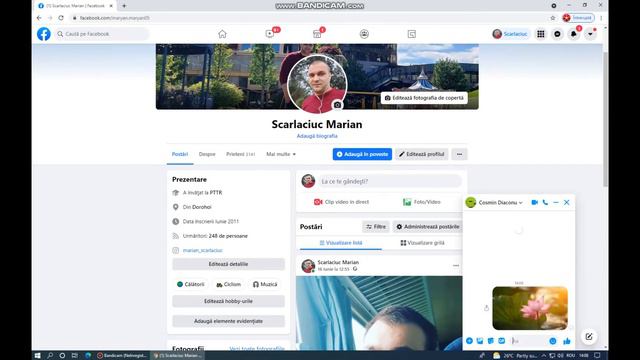640x360 pixels.
Task: Open the Facebook logo home link
Action: click(44, 34)
